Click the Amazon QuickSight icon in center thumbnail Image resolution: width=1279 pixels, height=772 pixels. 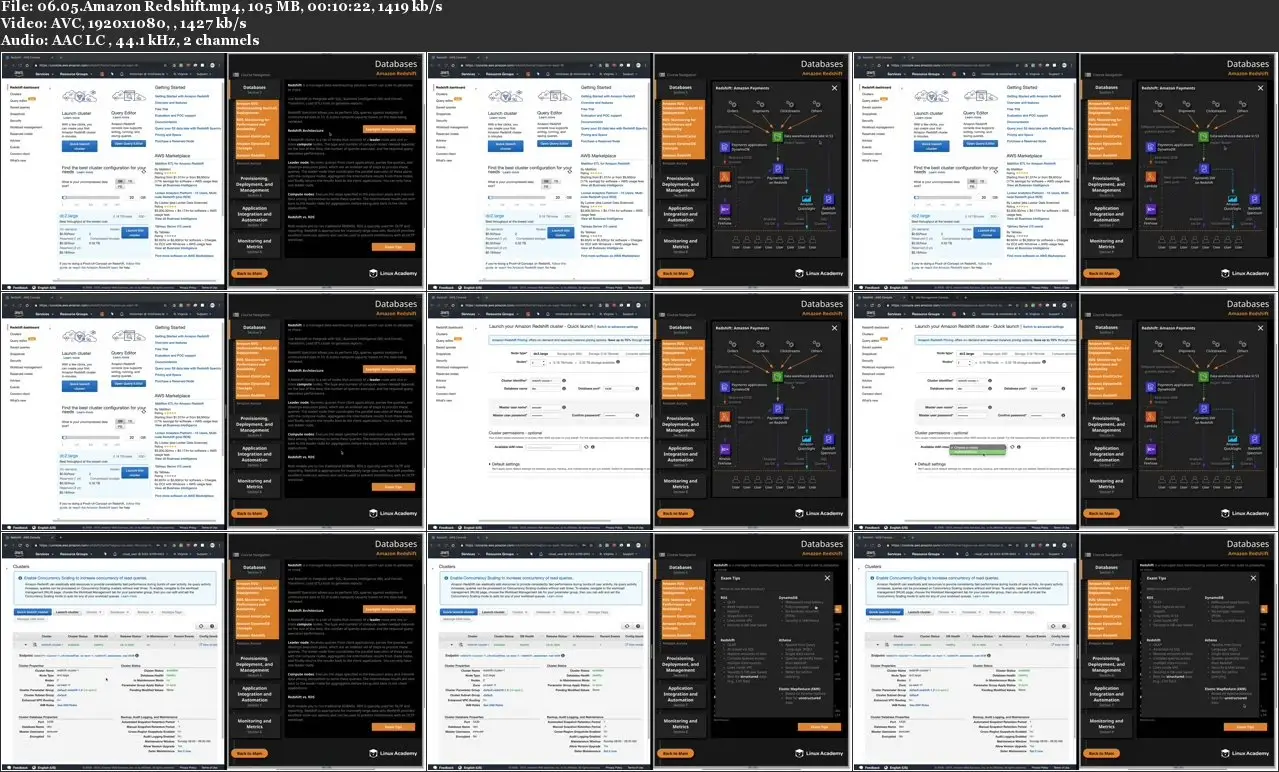point(807,439)
